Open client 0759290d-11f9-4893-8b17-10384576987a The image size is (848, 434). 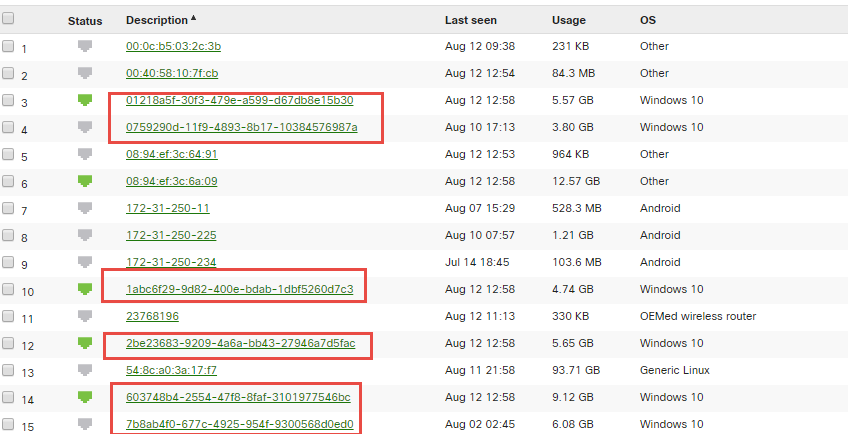click(x=242, y=127)
